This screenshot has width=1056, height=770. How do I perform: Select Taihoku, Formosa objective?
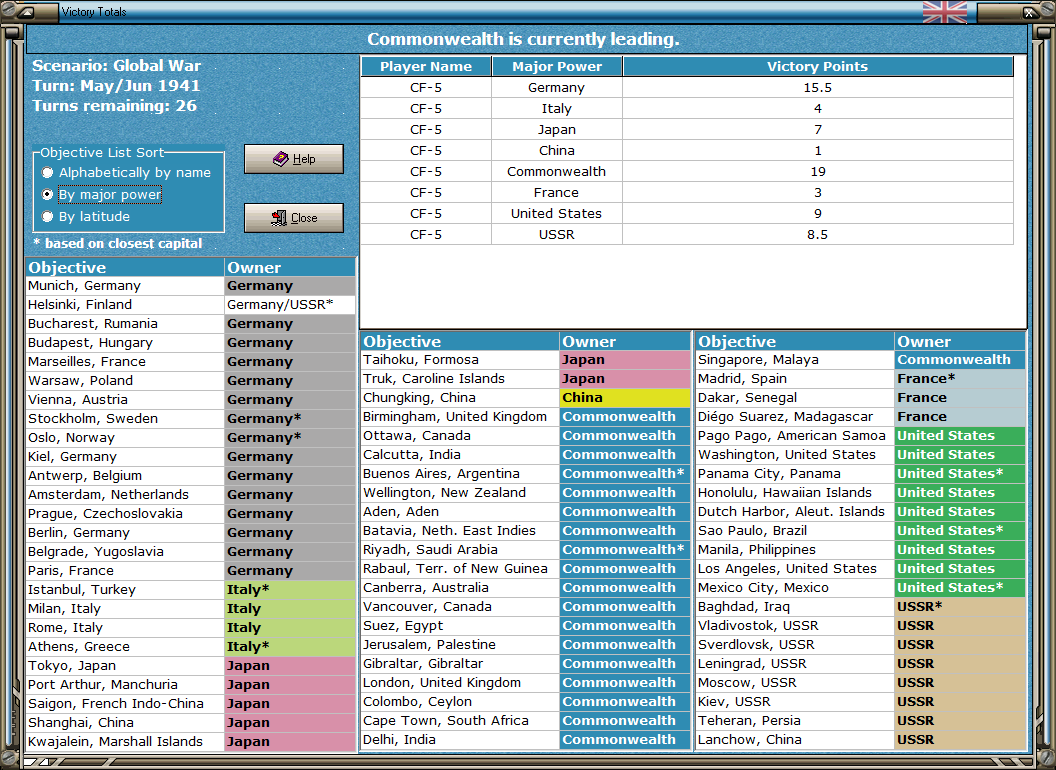[x=460, y=360]
